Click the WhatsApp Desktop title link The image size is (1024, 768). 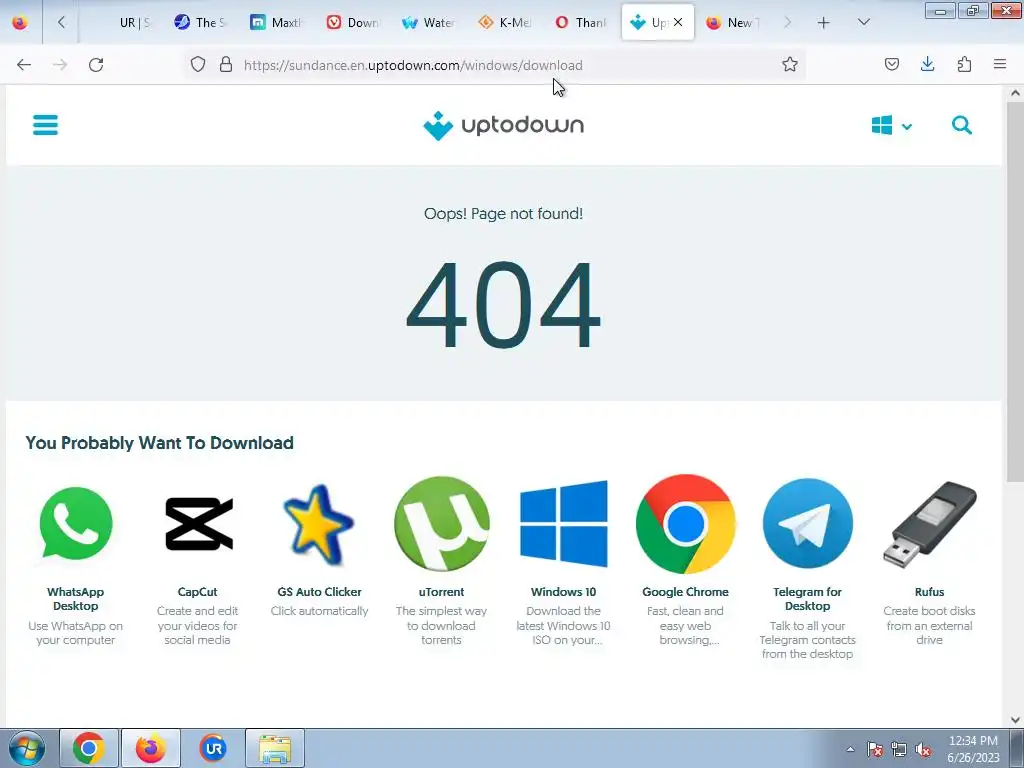click(76, 599)
